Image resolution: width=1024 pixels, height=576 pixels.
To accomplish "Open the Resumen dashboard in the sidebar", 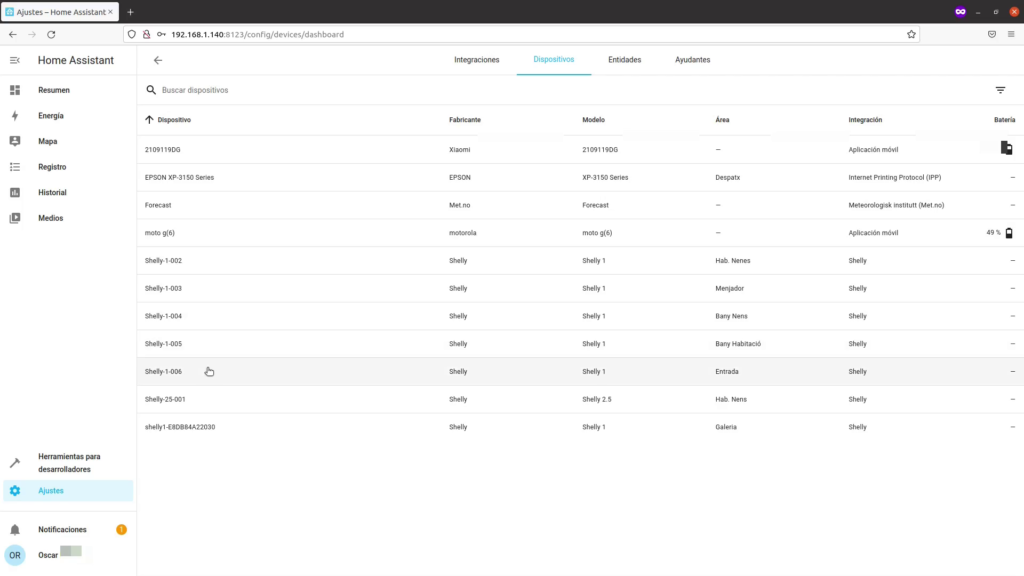I will coord(53,90).
